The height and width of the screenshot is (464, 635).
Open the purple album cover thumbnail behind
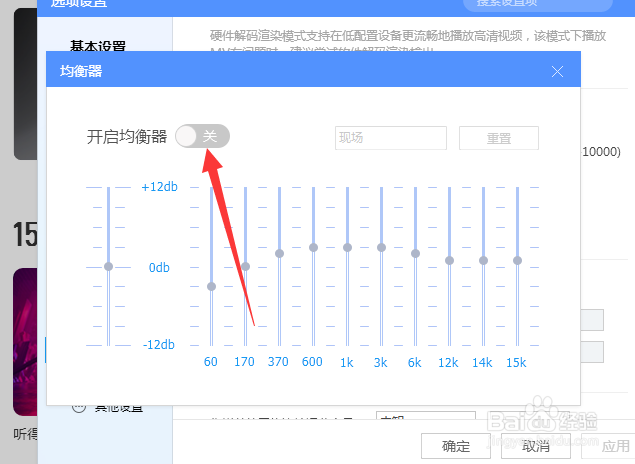[x=25, y=342]
